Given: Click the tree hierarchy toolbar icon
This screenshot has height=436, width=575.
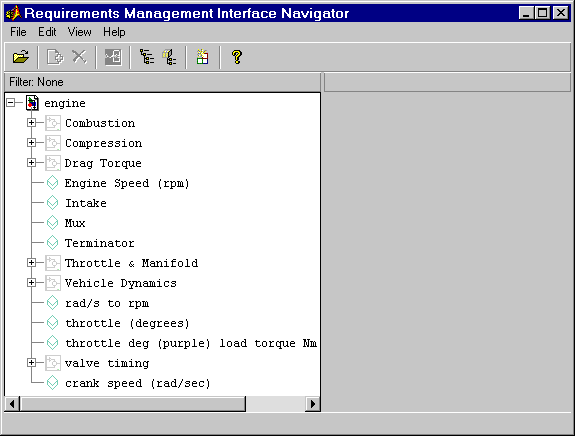Looking at the screenshot, I should (147, 57).
